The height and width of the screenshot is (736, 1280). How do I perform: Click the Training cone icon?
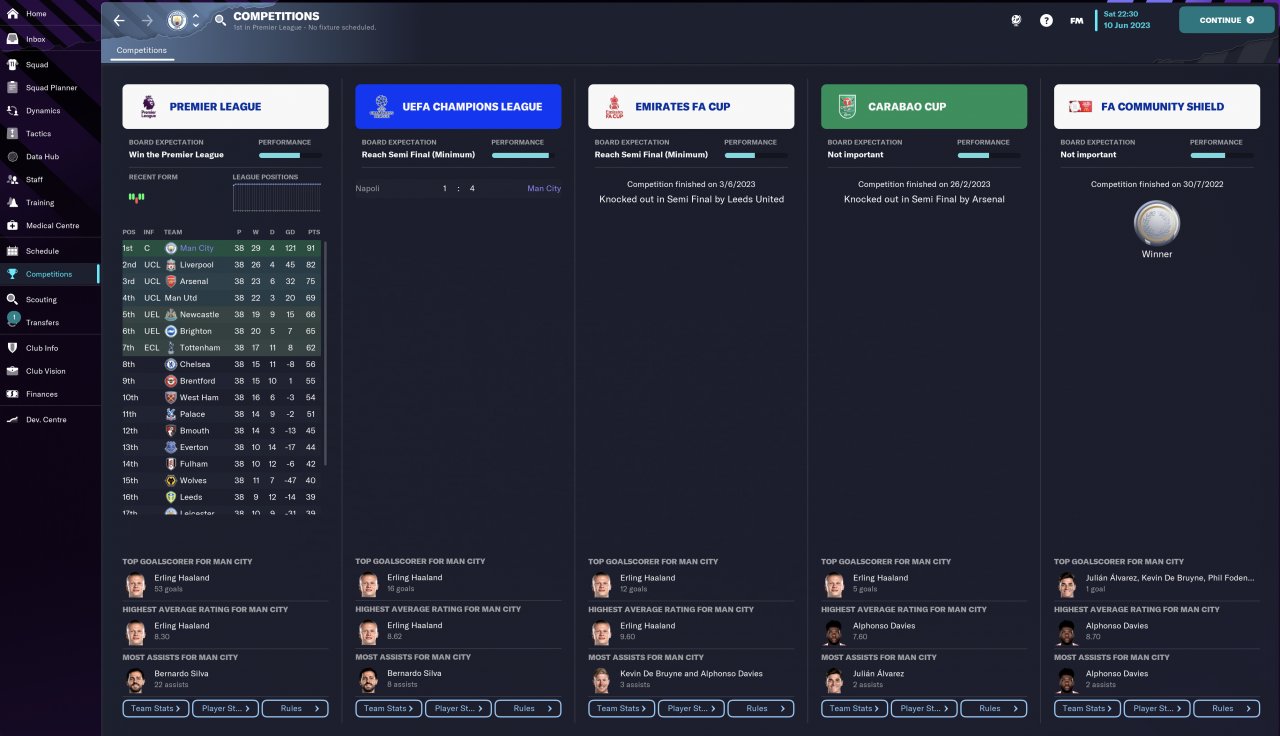point(13,203)
